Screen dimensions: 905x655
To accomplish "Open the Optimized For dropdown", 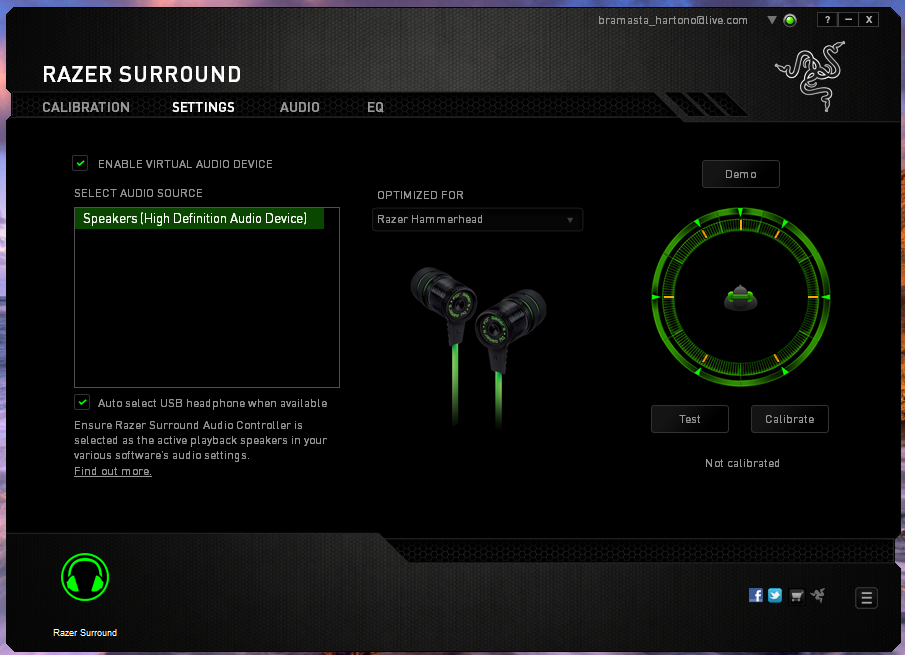I will pyautogui.click(x=571, y=219).
